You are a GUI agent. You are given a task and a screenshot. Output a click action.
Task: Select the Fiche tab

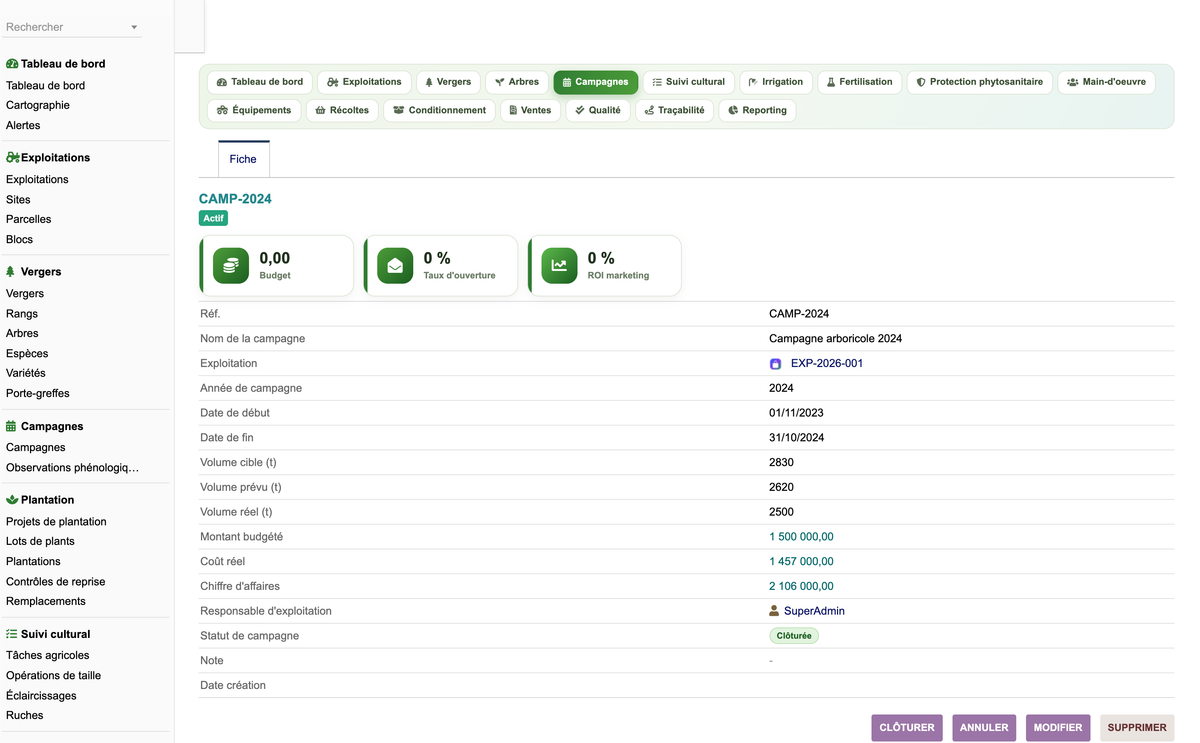[243, 159]
